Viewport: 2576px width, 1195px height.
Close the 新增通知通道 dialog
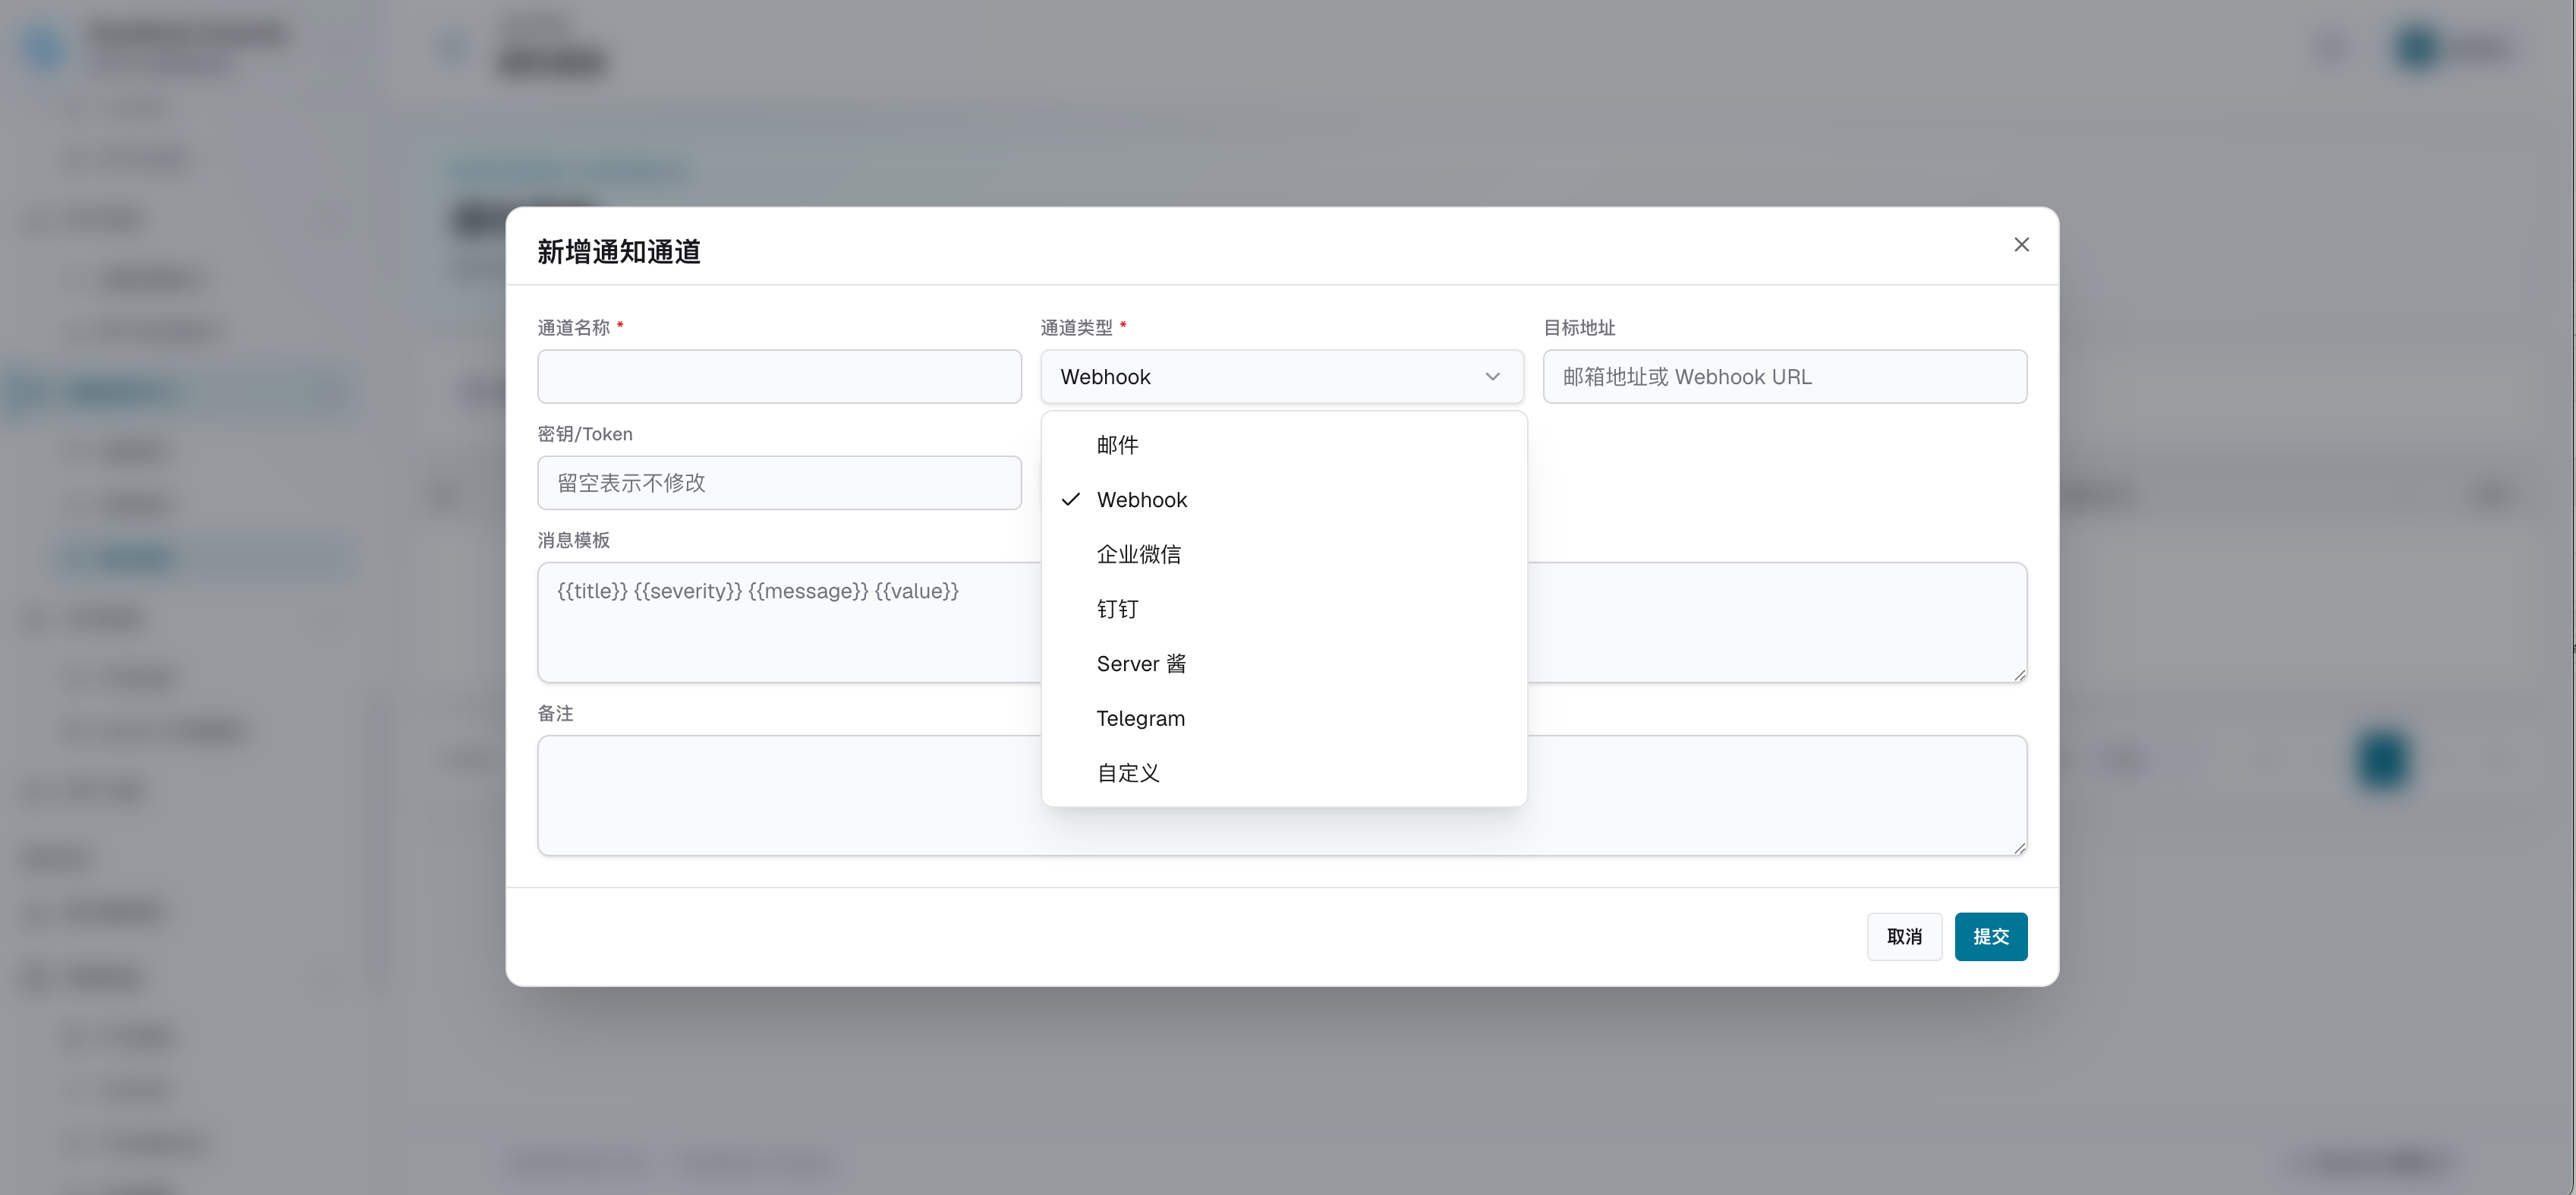(x=2021, y=245)
